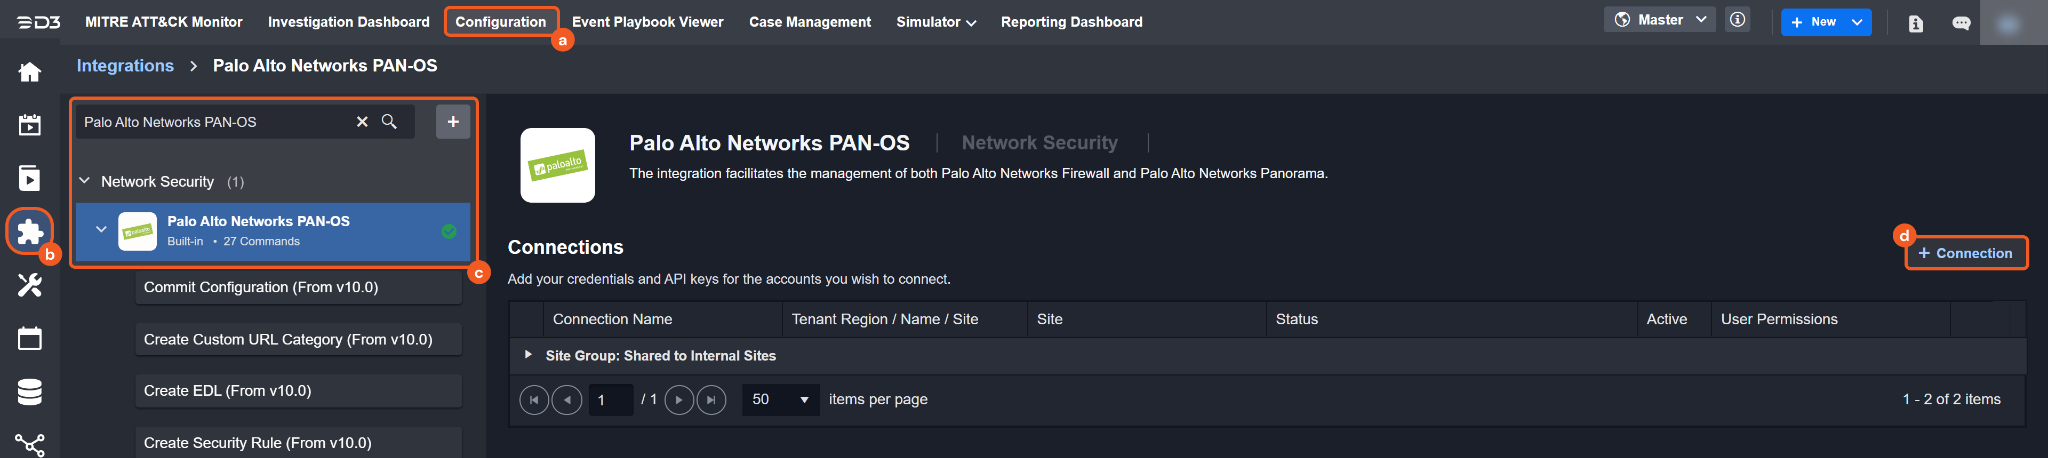This screenshot has height=458, width=2048.
Task: Open the integrations puzzle-piece icon
Action: (x=30, y=232)
